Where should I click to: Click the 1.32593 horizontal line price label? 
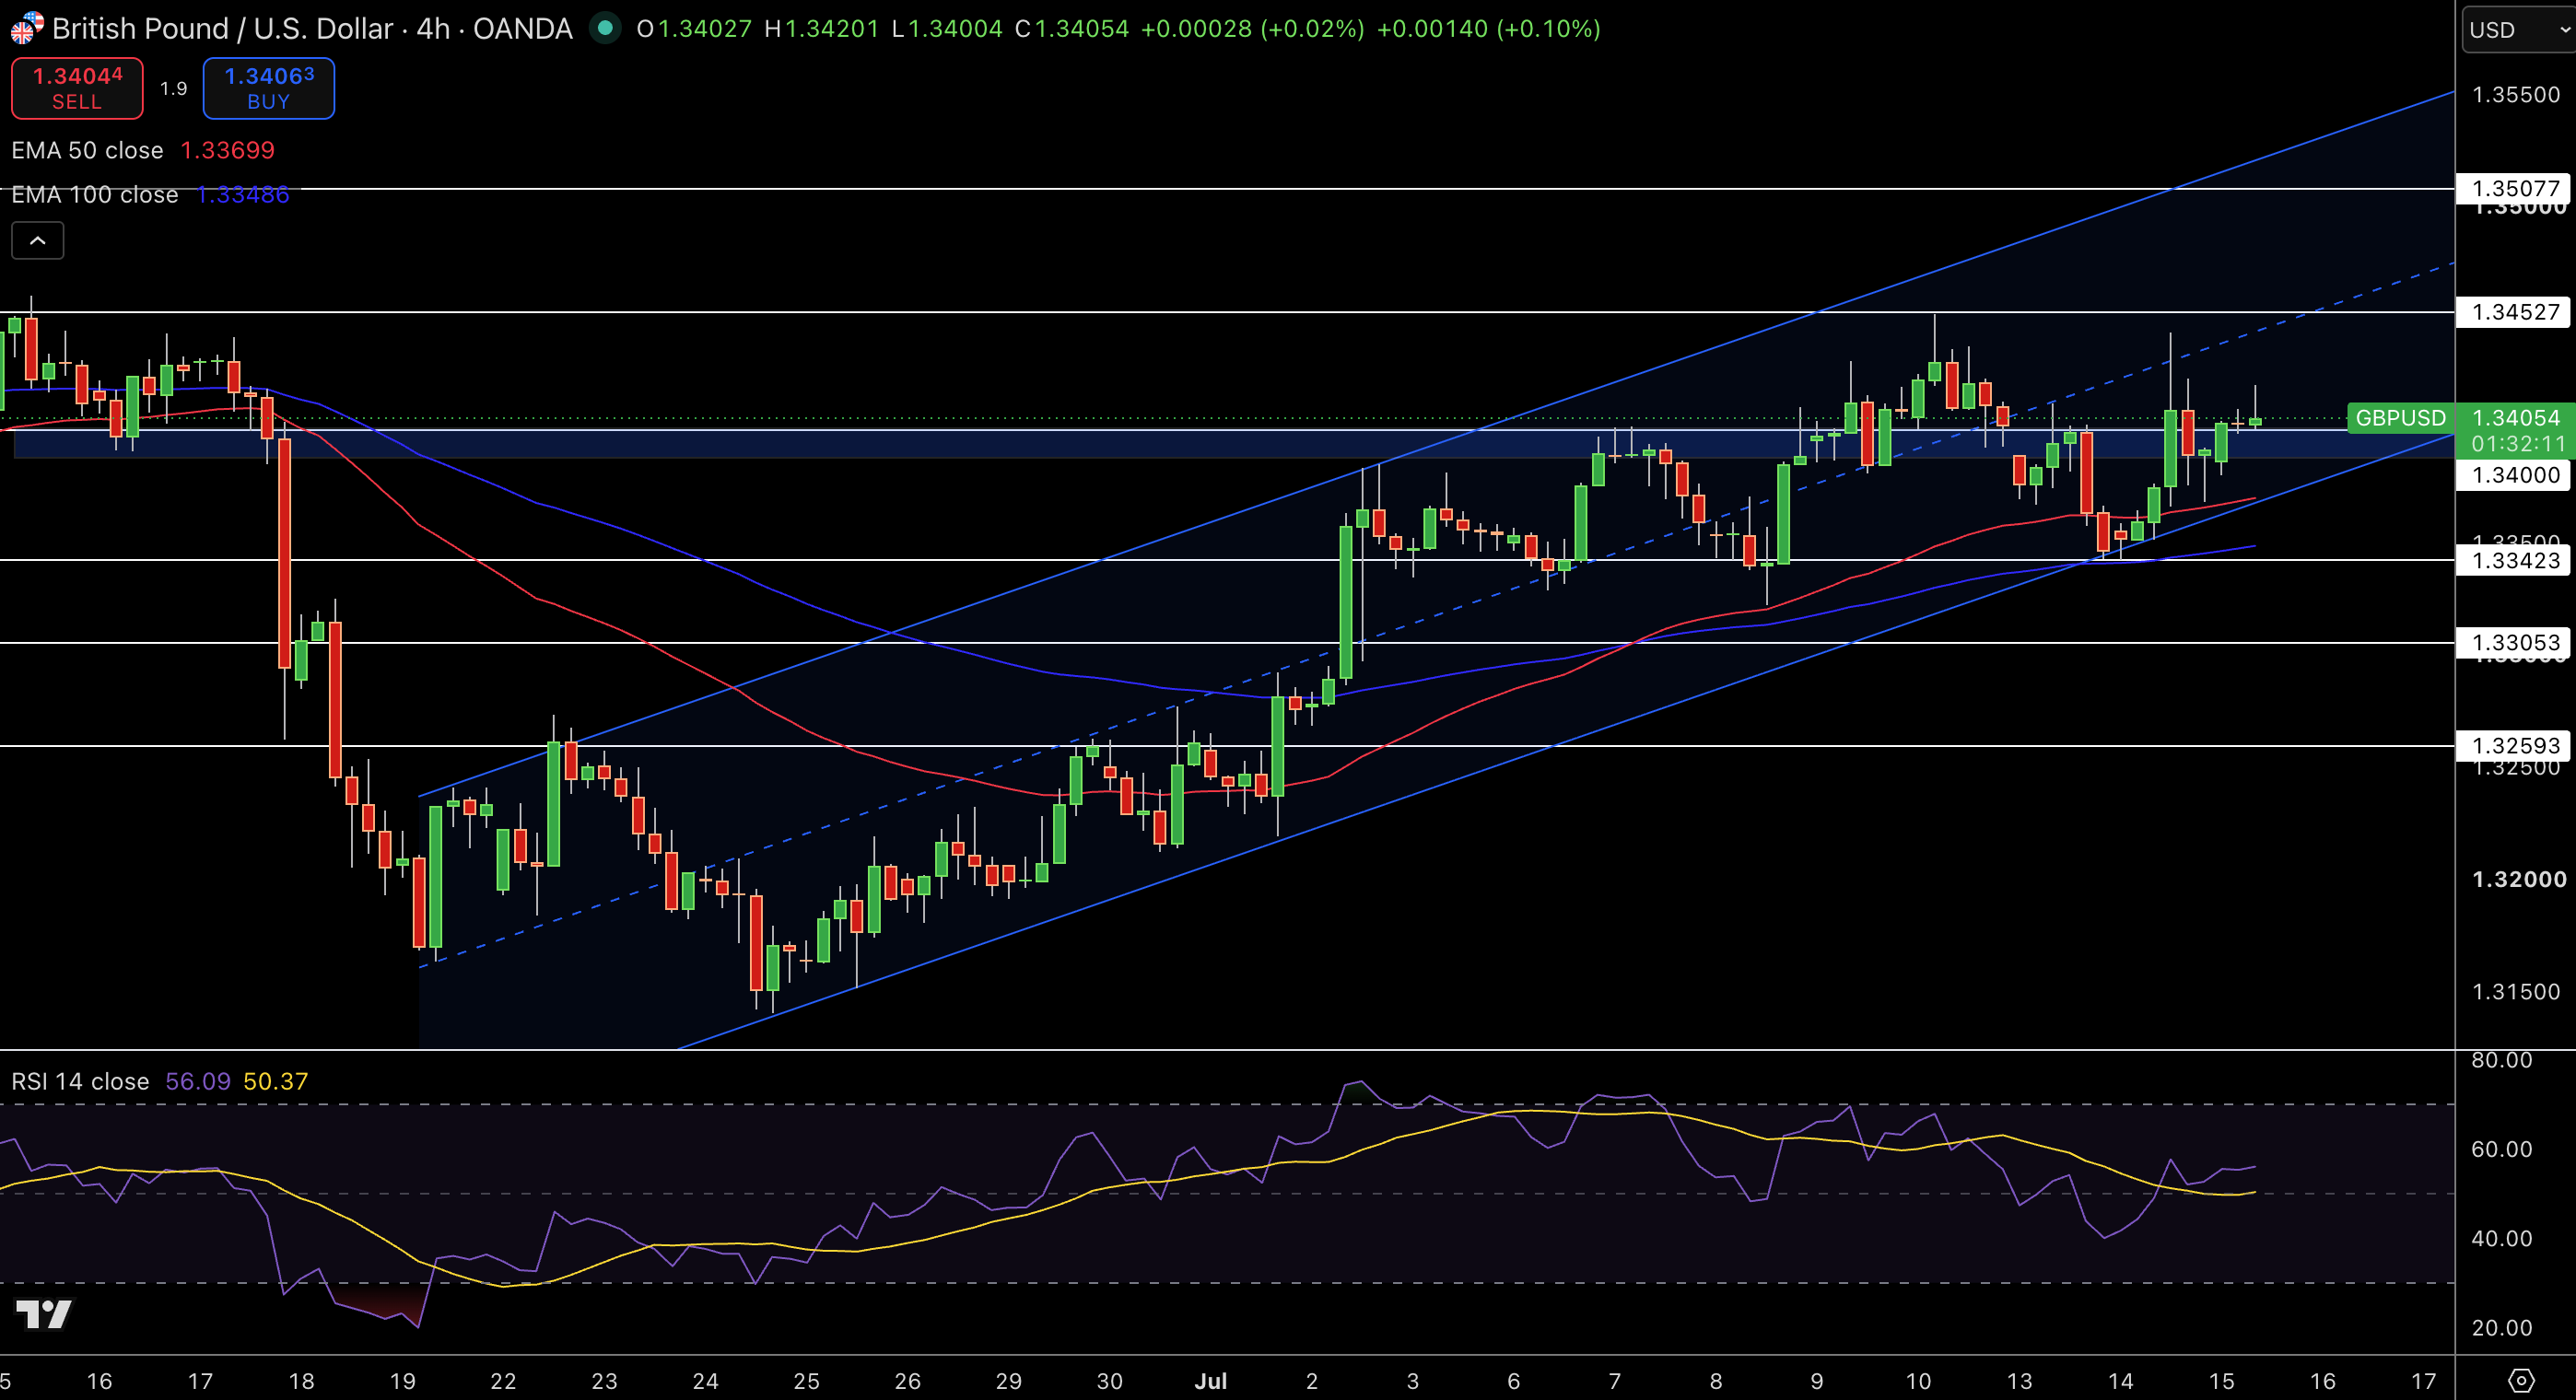pyautogui.click(x=2515, y=745)
